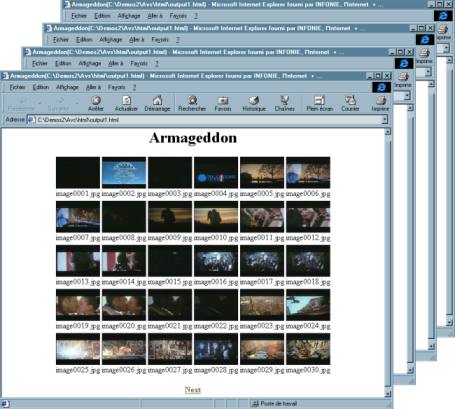Click the front window scrollbar down arrow
The height and width of the screenshot is (409, 455).
pos(387,394)
